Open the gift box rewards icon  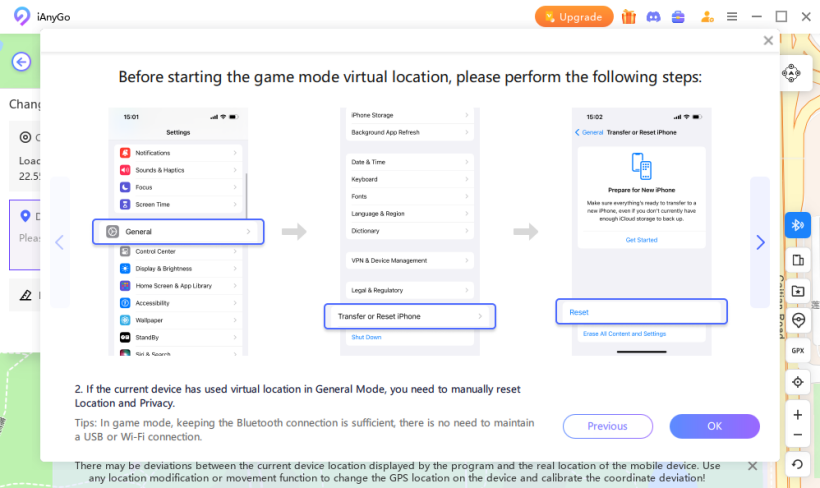tap(629, 17)
